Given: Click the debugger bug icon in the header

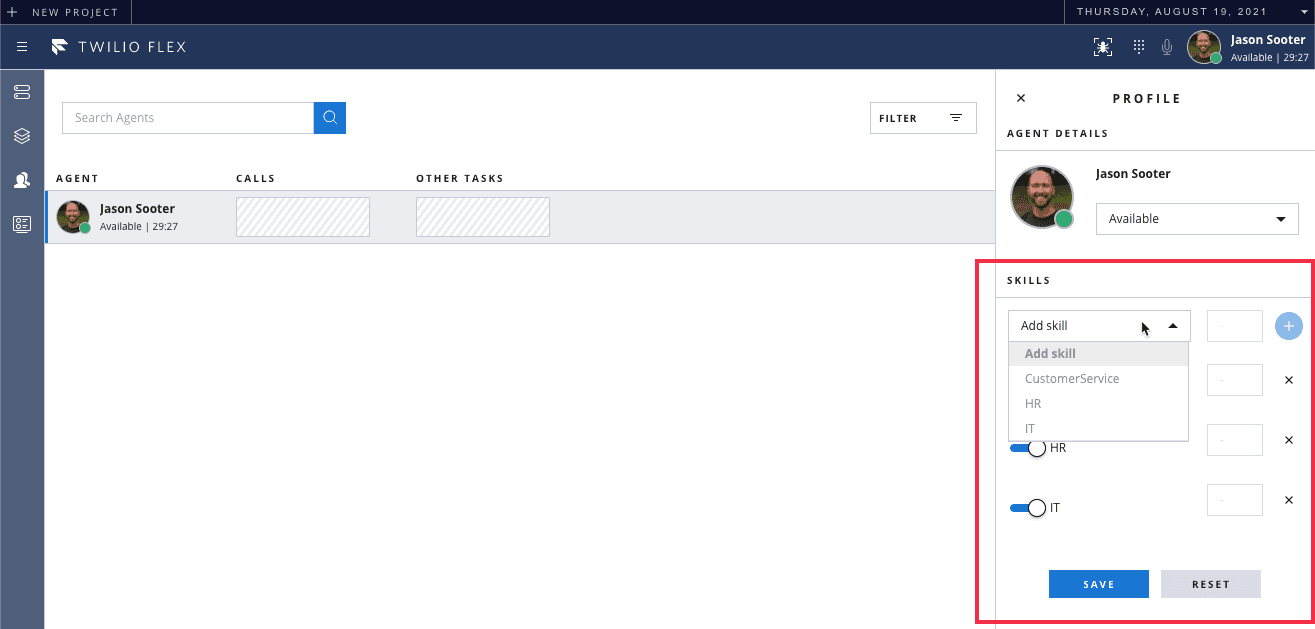Looking at the screenshot, I should (x=1103, y=46).
